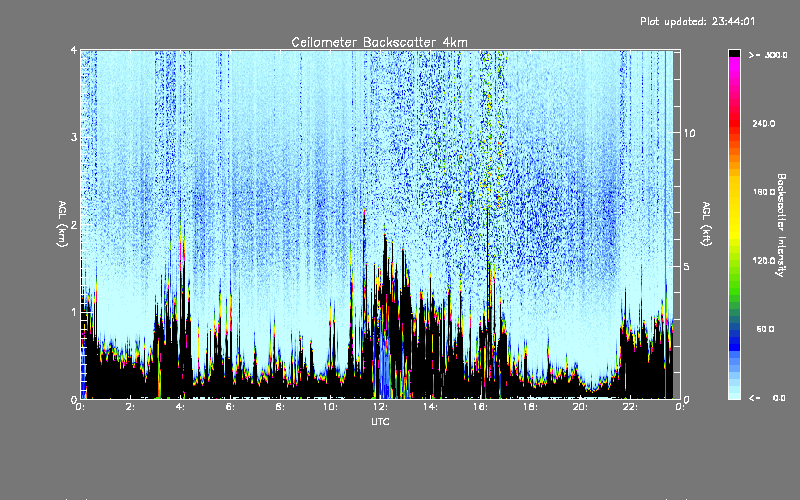The image size is (800, 500).
Task: Click the 'Plot updated: 23:44:01' timestamp
Action: tap(697, 21)
